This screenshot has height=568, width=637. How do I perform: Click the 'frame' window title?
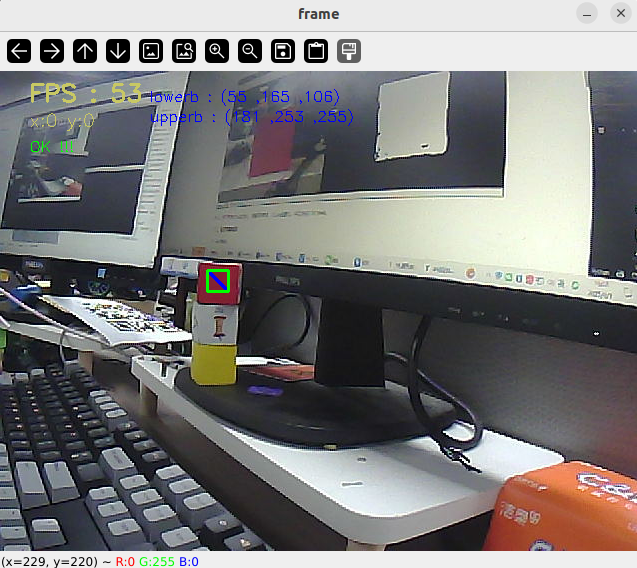tap(318, 14)
